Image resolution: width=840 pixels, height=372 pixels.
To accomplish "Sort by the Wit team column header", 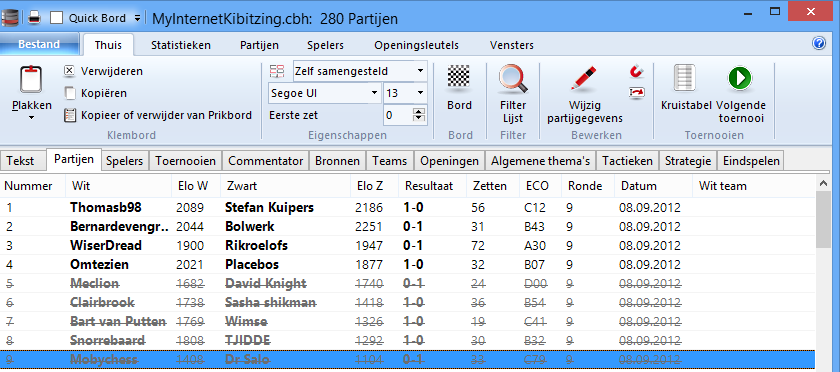I will click(754, 187).
